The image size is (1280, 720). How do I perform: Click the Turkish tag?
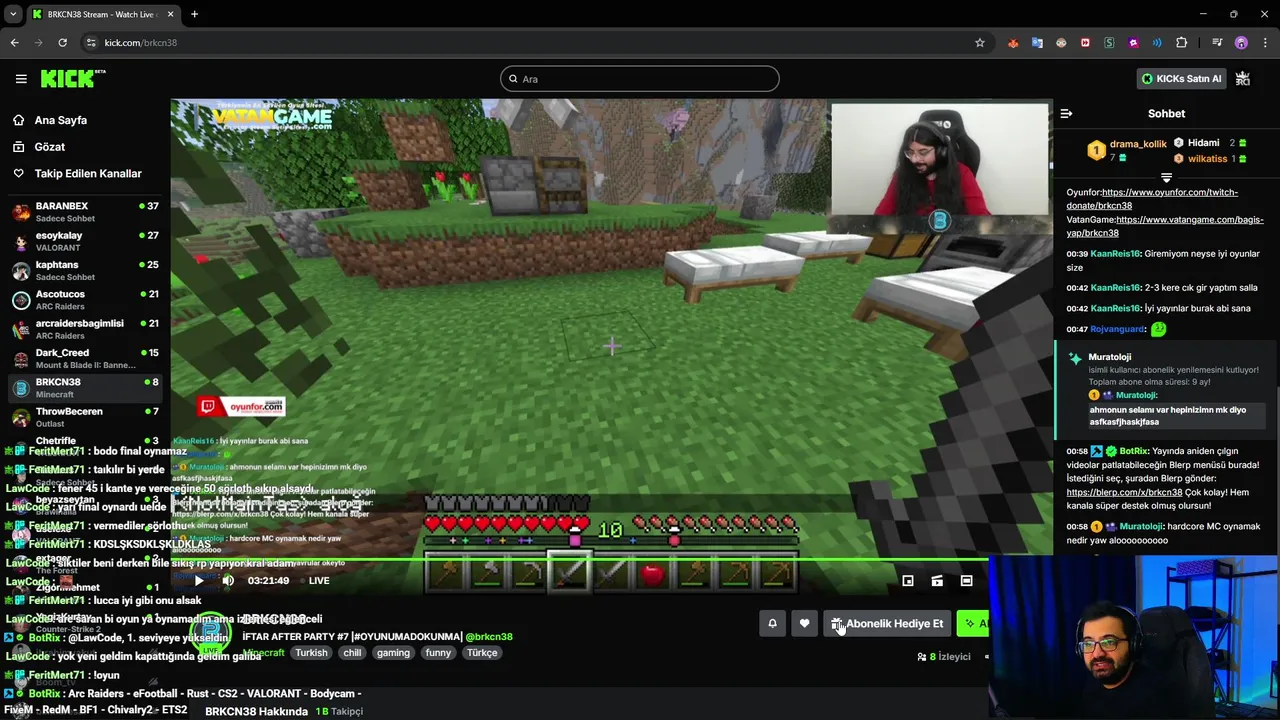pos(311,653)
